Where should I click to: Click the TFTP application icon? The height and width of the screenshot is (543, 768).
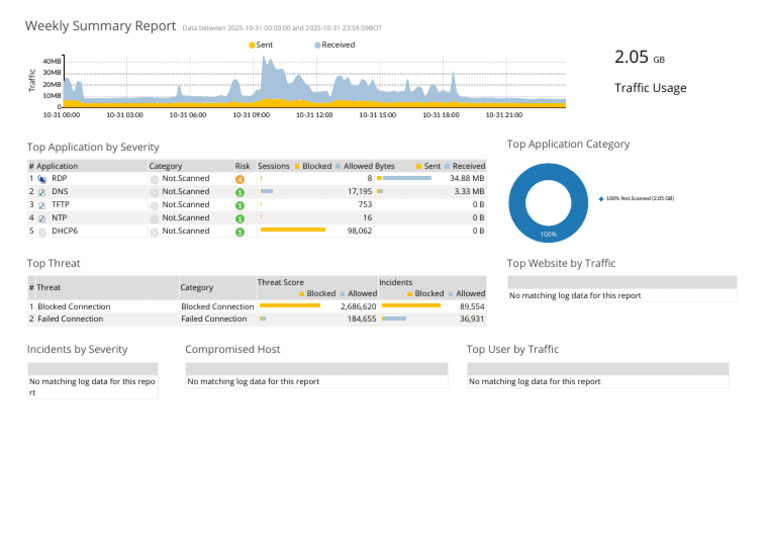[42, 206]
